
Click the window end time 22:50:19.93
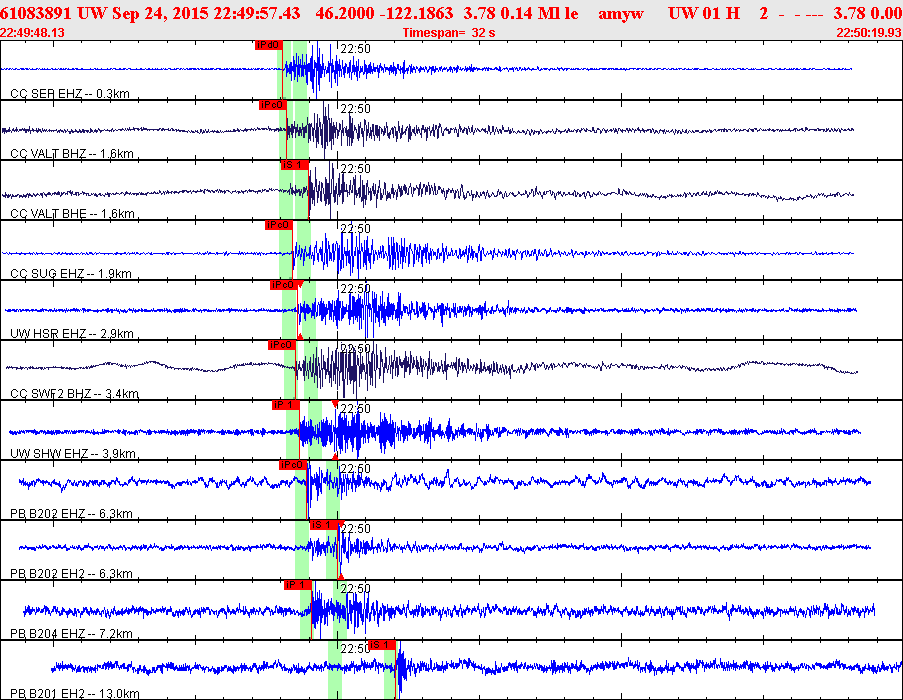click(869, 33)
